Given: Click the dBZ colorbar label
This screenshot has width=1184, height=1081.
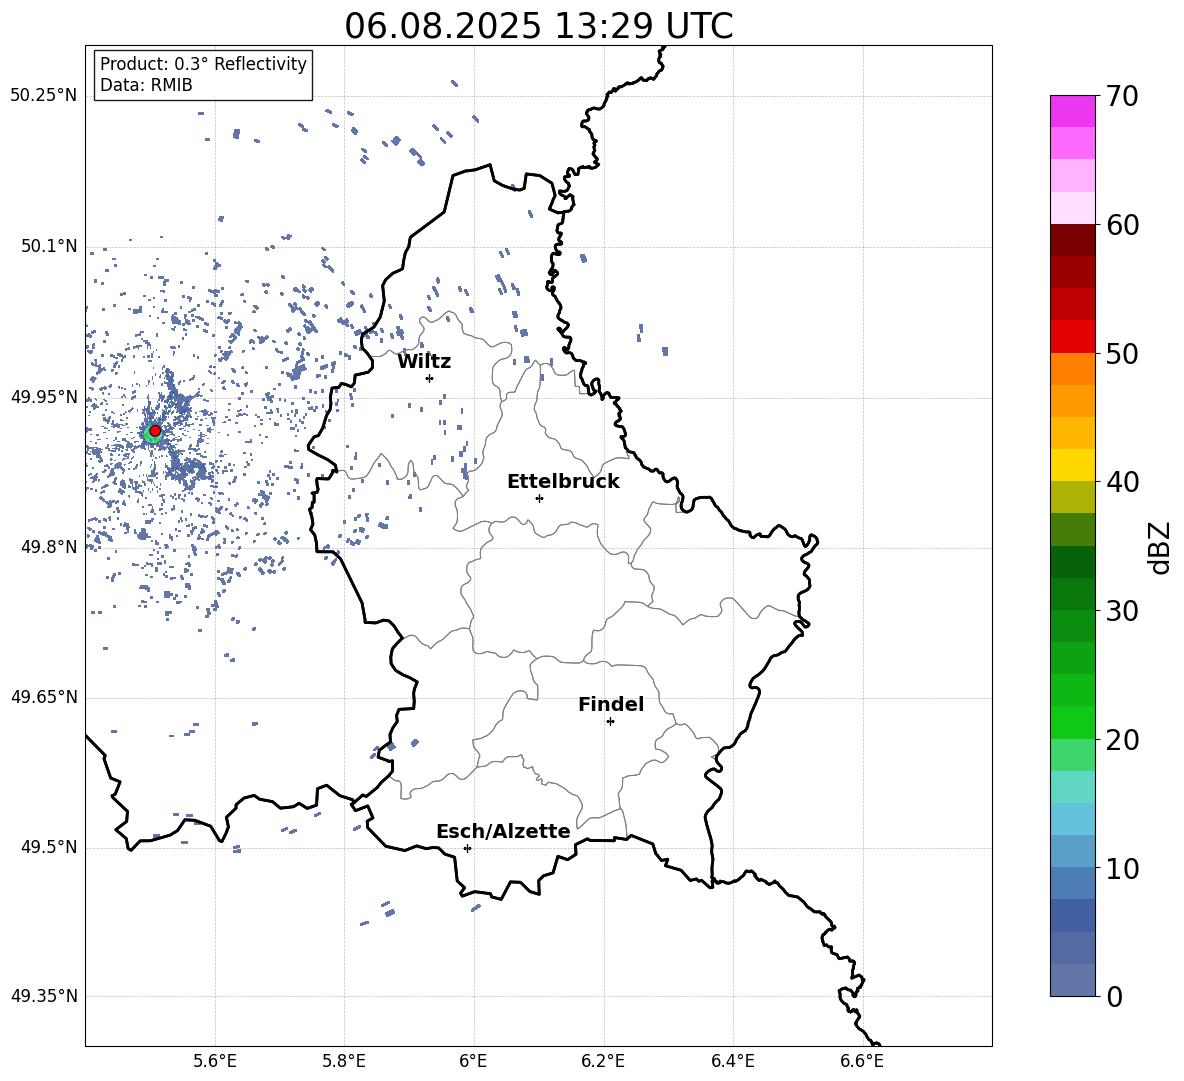Looking at the screenshot, I should coord(1159,547).
